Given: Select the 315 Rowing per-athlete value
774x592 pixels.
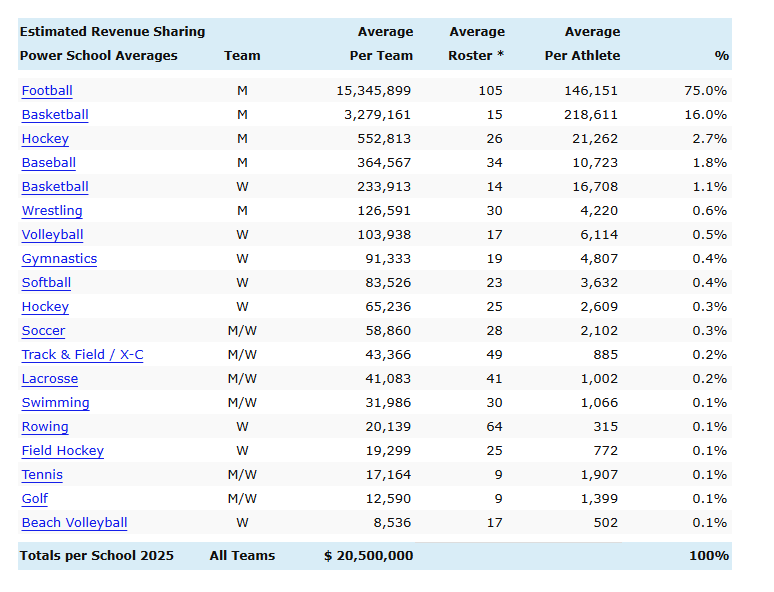Looking at the screenshot, I should click(606, 427).
